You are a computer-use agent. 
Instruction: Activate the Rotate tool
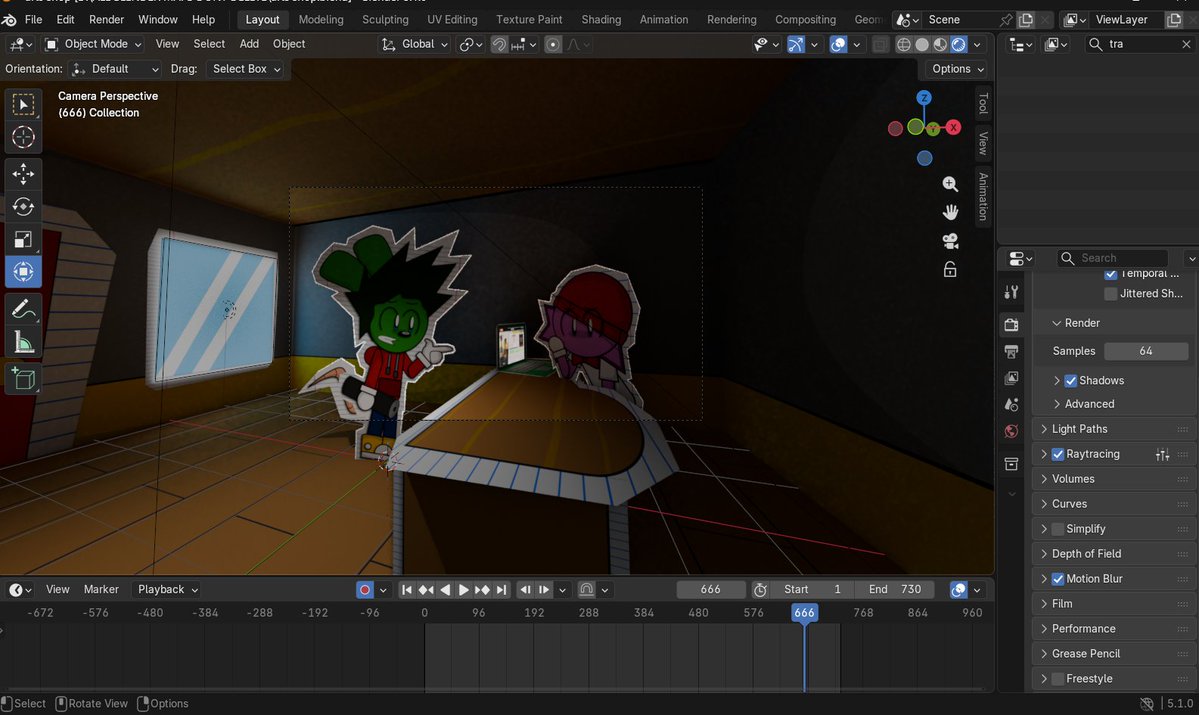click(x=23, y=206)
